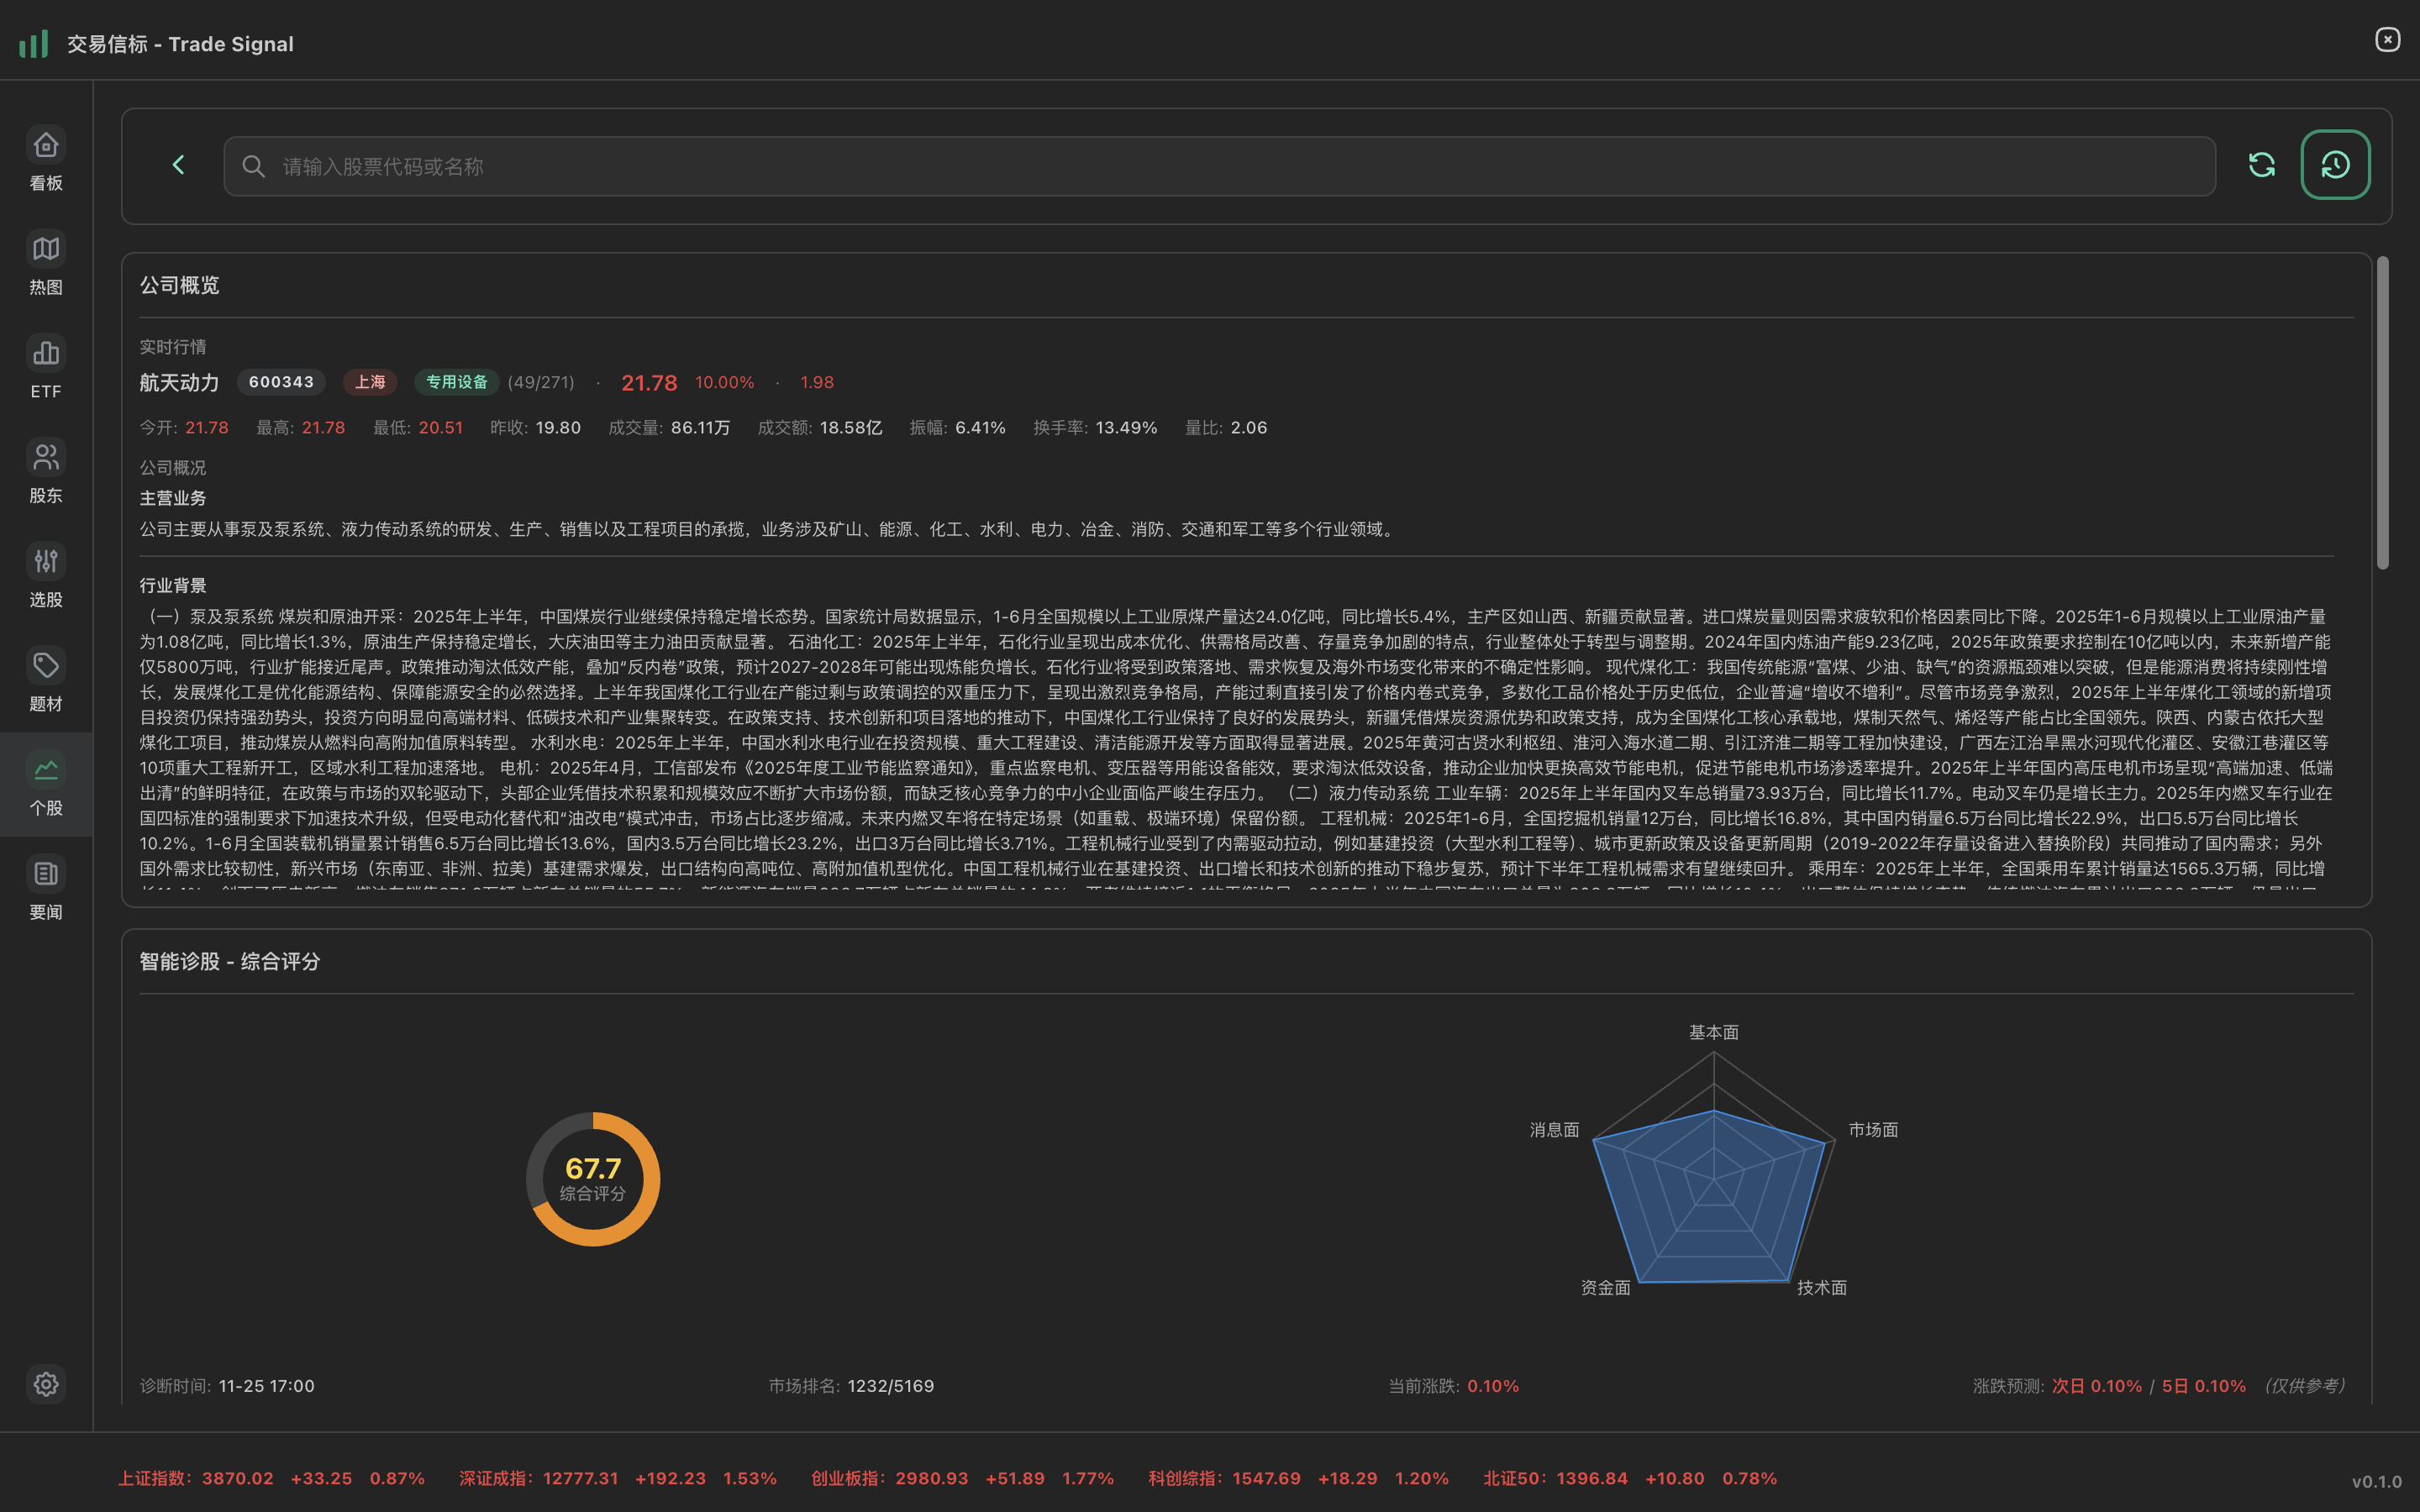Open the 热图 heatmap view
The height and width of the screenshot is (1512, 2420).
coord(45,265)
